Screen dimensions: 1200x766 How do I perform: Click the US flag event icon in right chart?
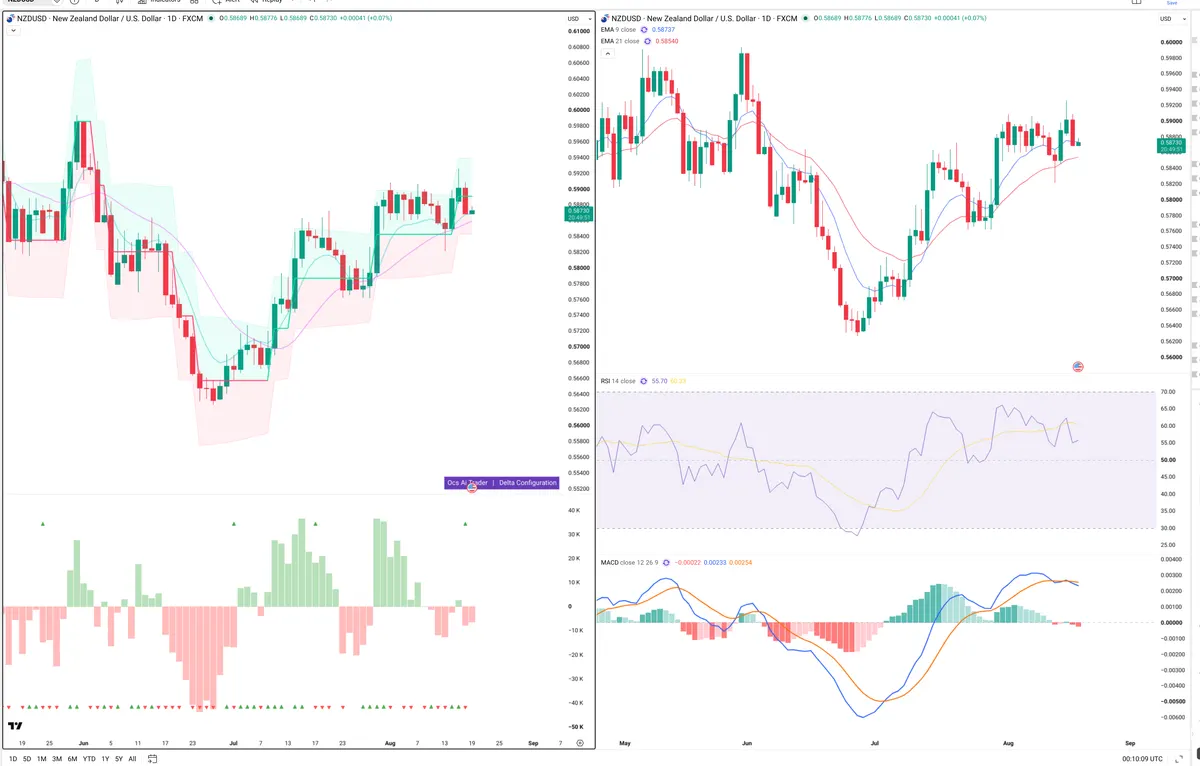click(x=1078, y=367)
